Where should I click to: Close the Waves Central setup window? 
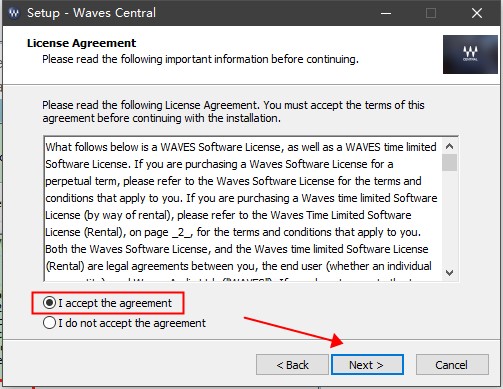tap(477, 13)
